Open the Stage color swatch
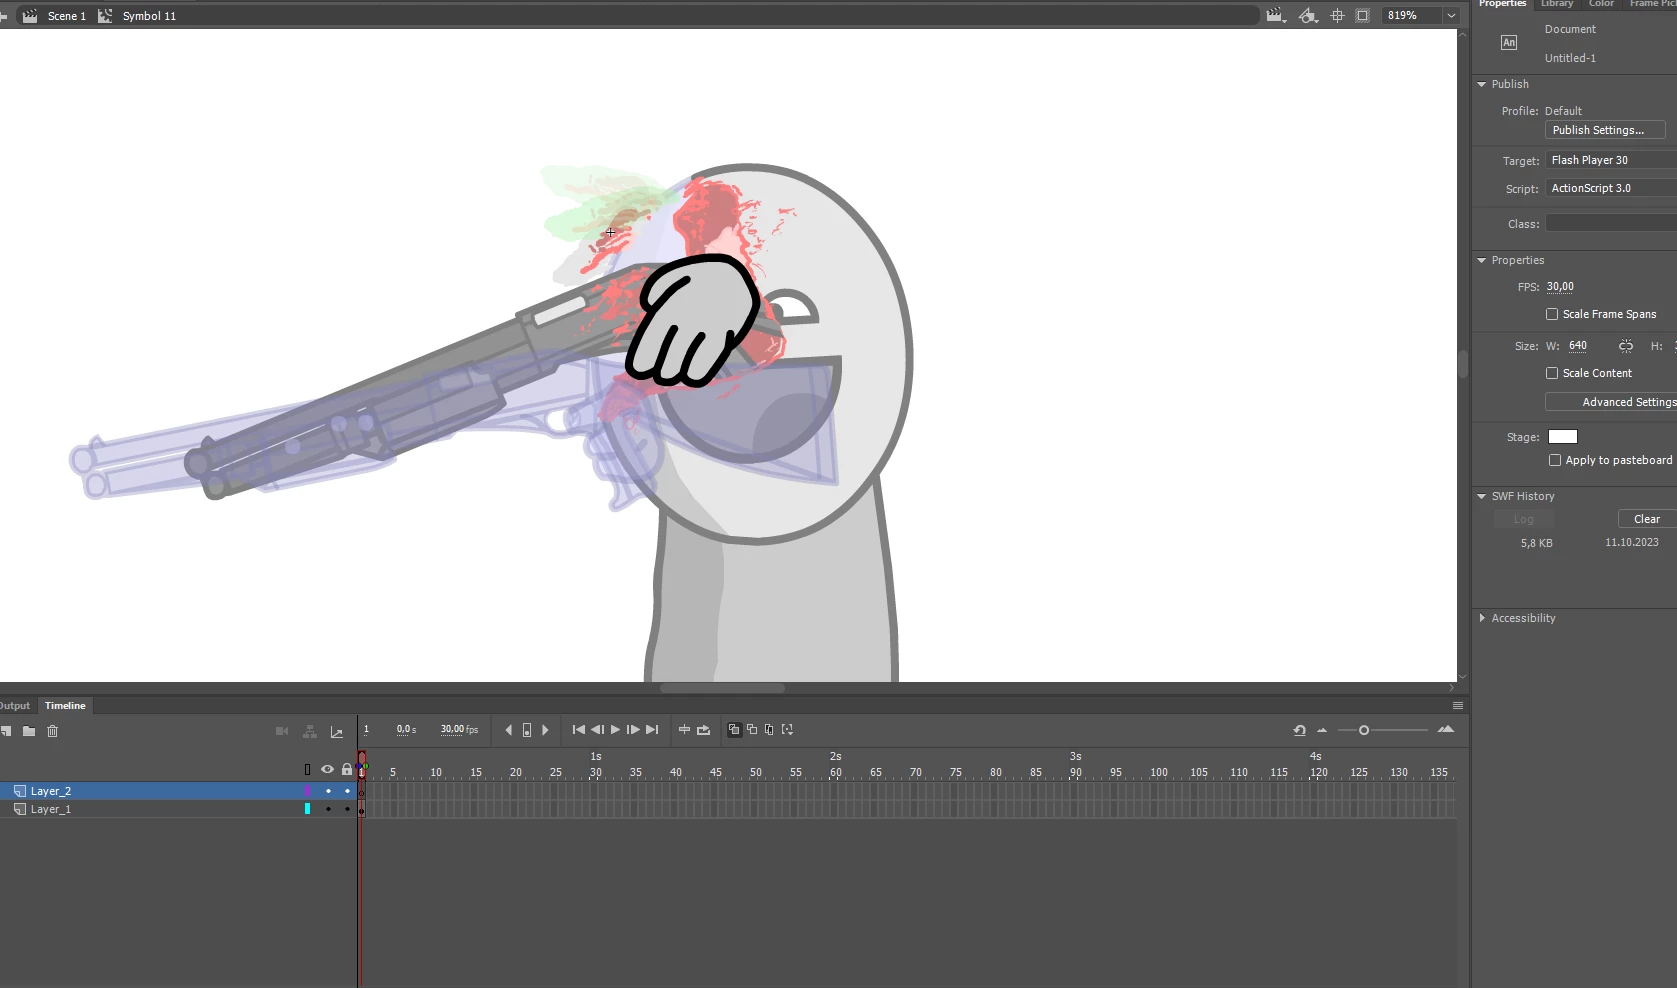This screenshot has height=988, width=1677. coord(1563,437)
